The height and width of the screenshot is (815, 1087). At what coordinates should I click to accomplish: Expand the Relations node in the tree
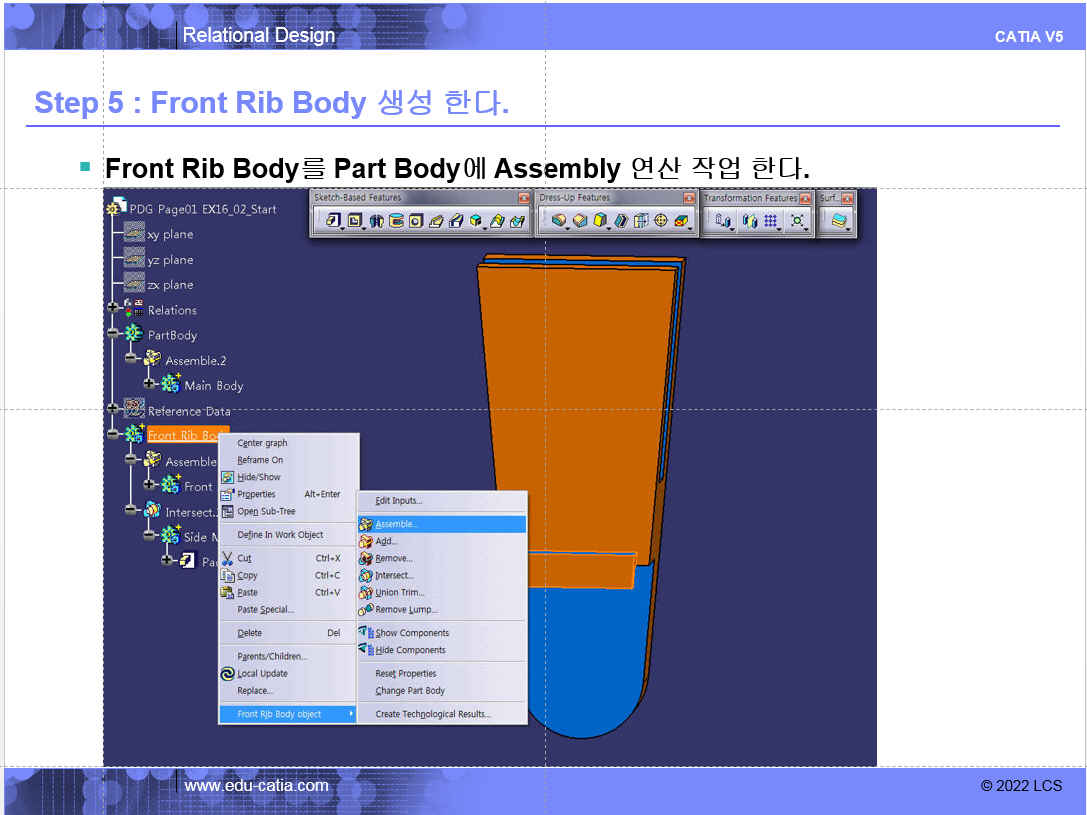[x=113, y=310]
